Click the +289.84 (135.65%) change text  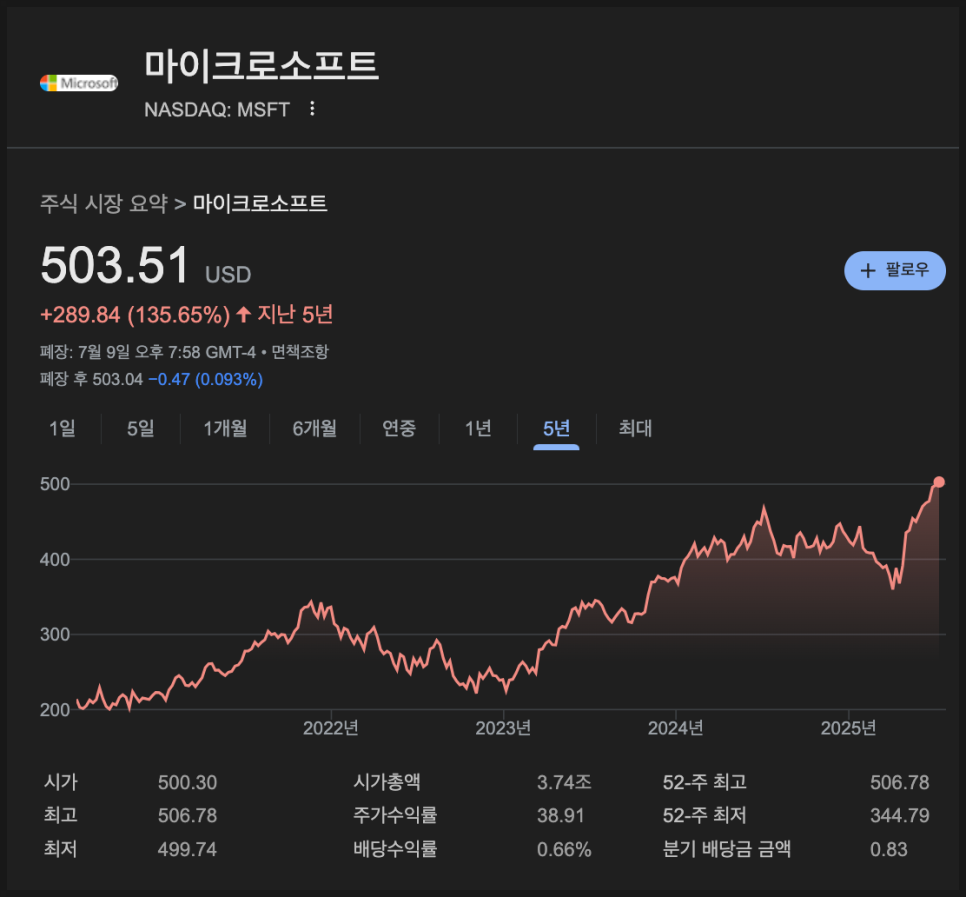135,315
